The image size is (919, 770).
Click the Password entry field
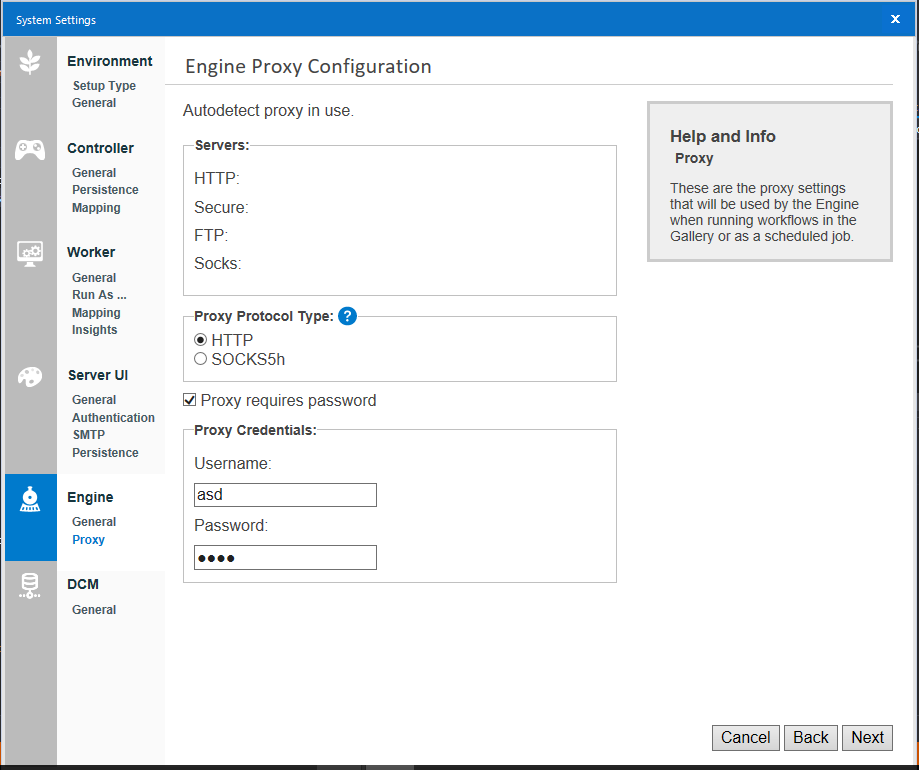pyautogui.click(x=285, y=557)
